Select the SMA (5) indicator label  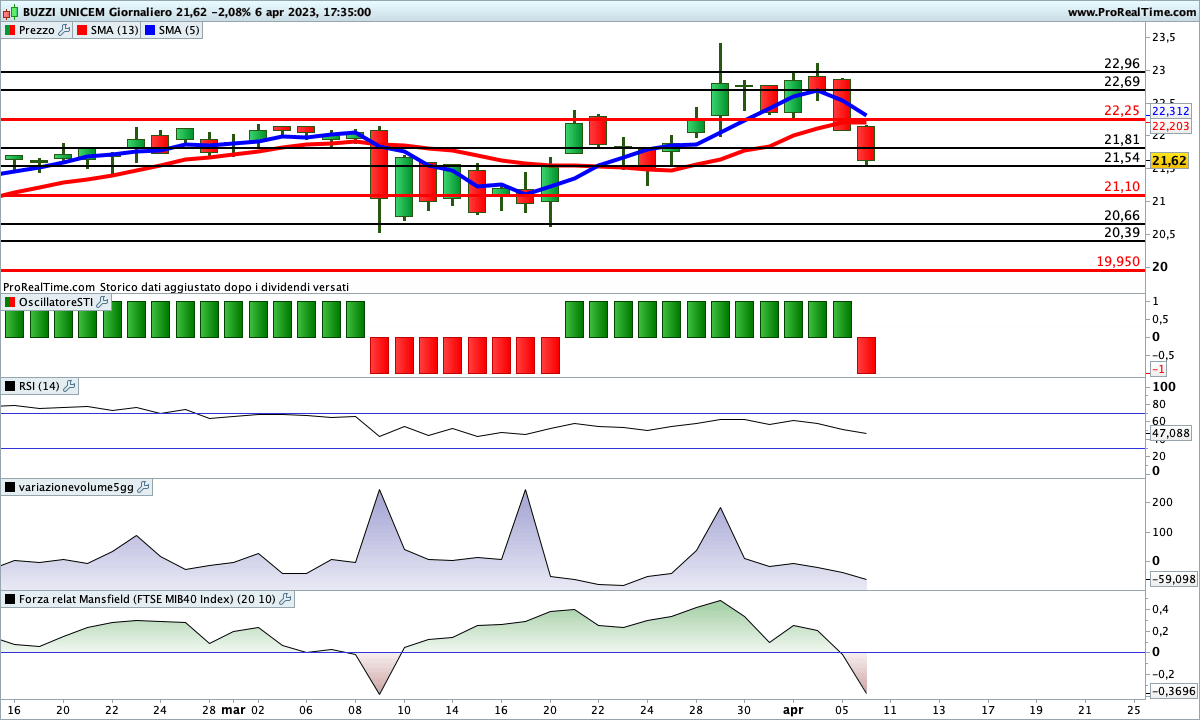coord(180,30)
